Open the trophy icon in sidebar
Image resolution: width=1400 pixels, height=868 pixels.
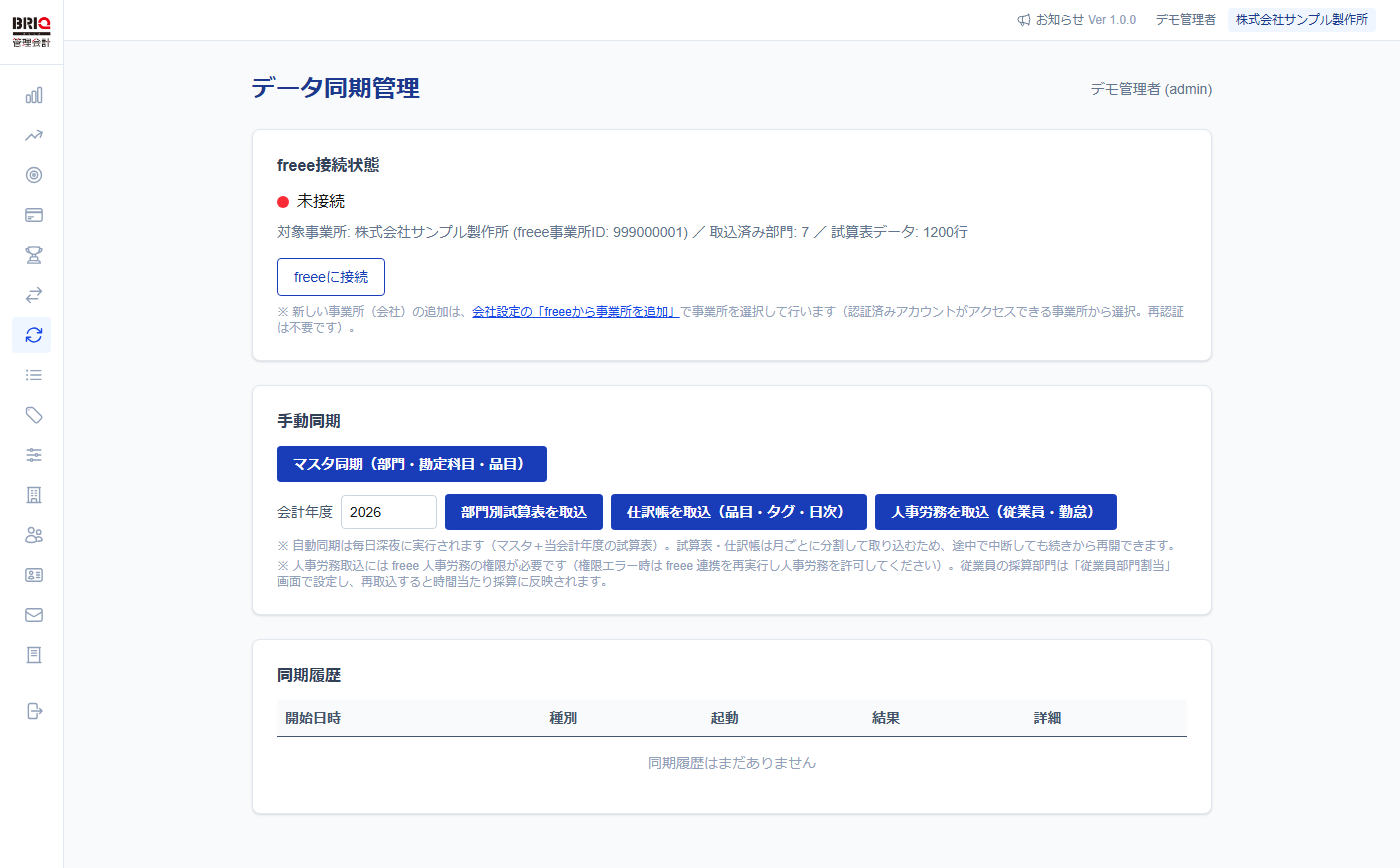(x=33, y=255)
